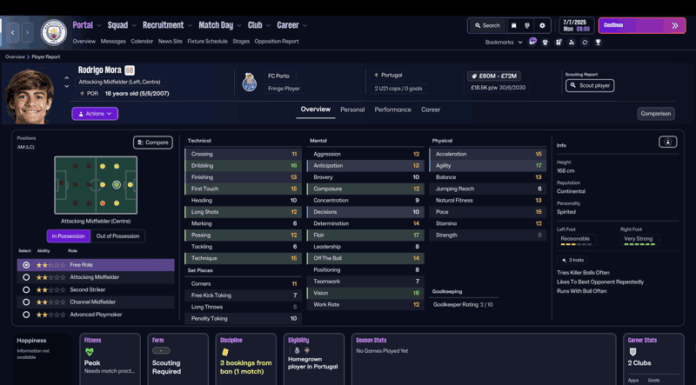Click the Compare button above the pitch
Screen dimensions: 696x385
point(153,143)
